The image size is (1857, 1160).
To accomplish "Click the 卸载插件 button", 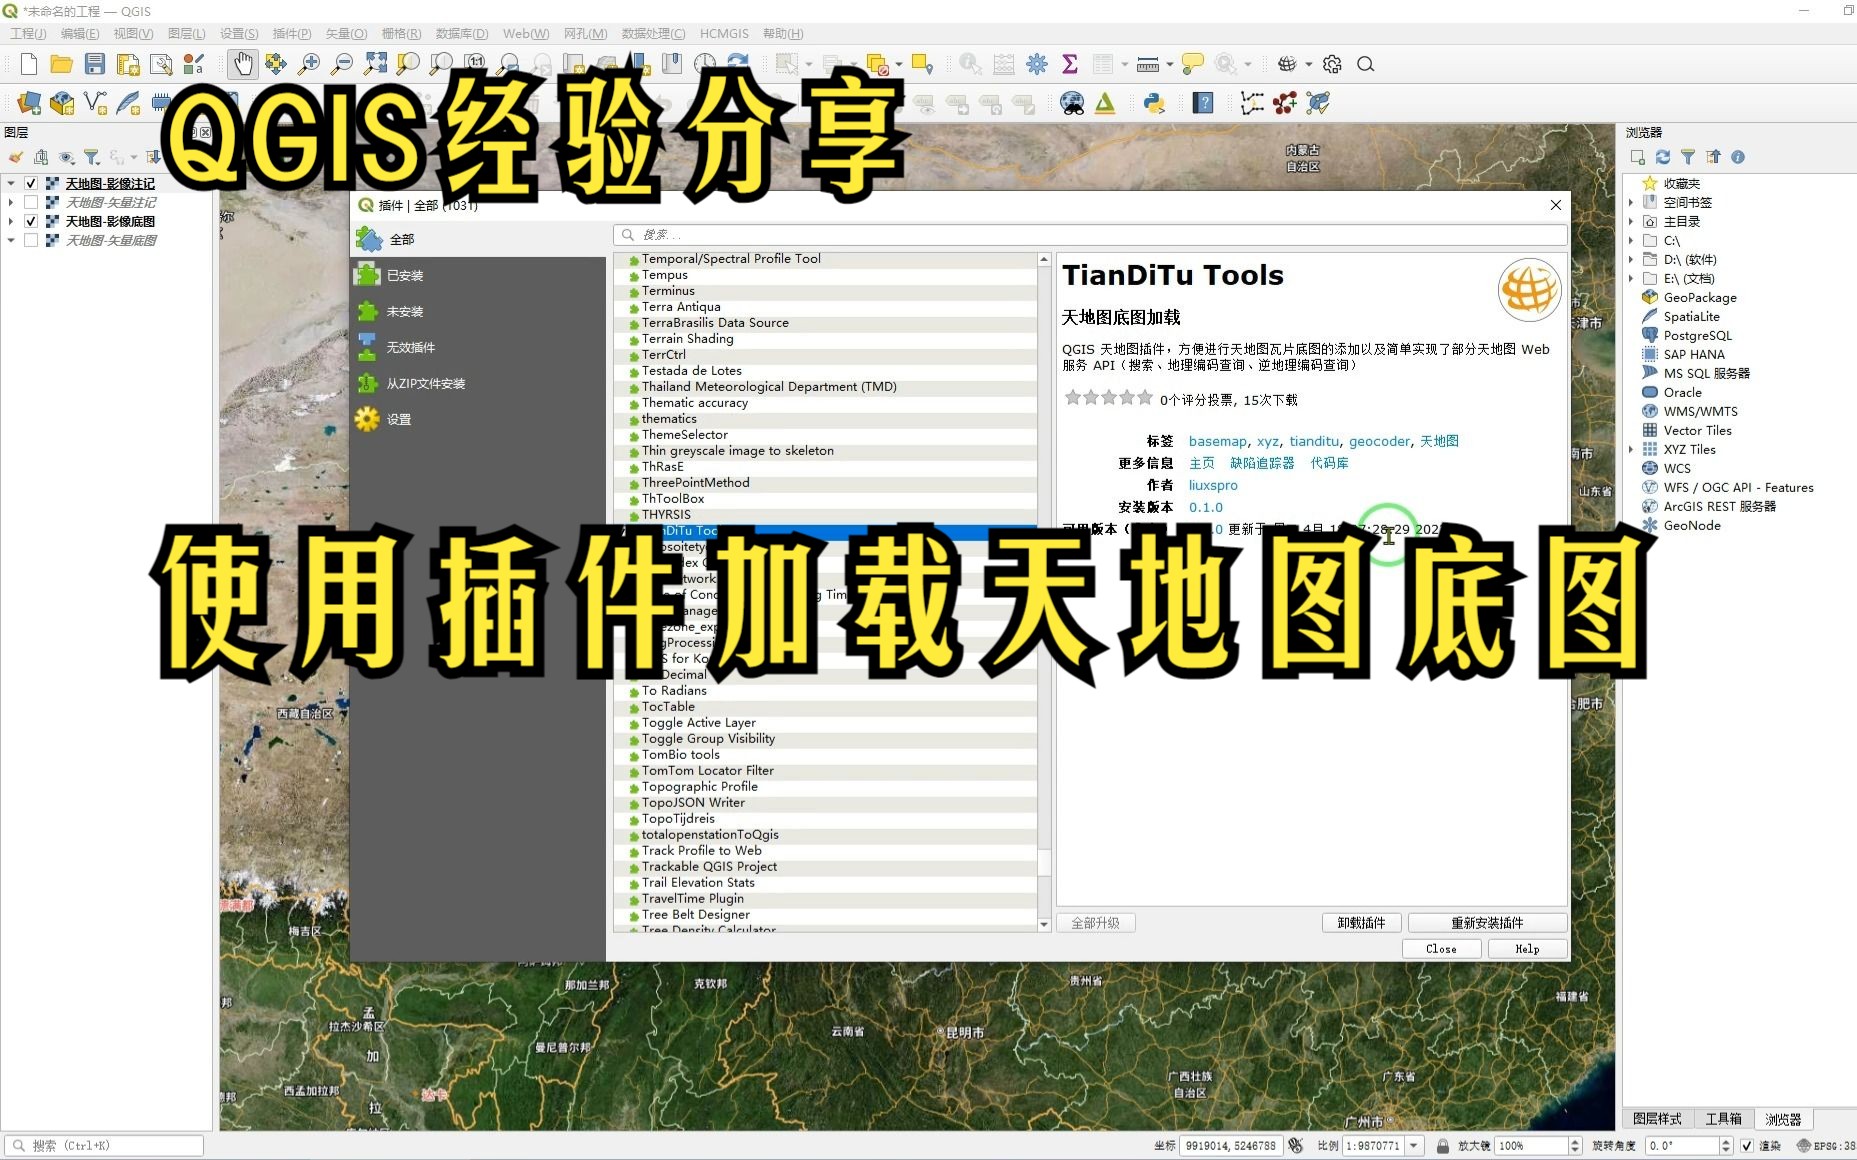I will (1361, 922).
